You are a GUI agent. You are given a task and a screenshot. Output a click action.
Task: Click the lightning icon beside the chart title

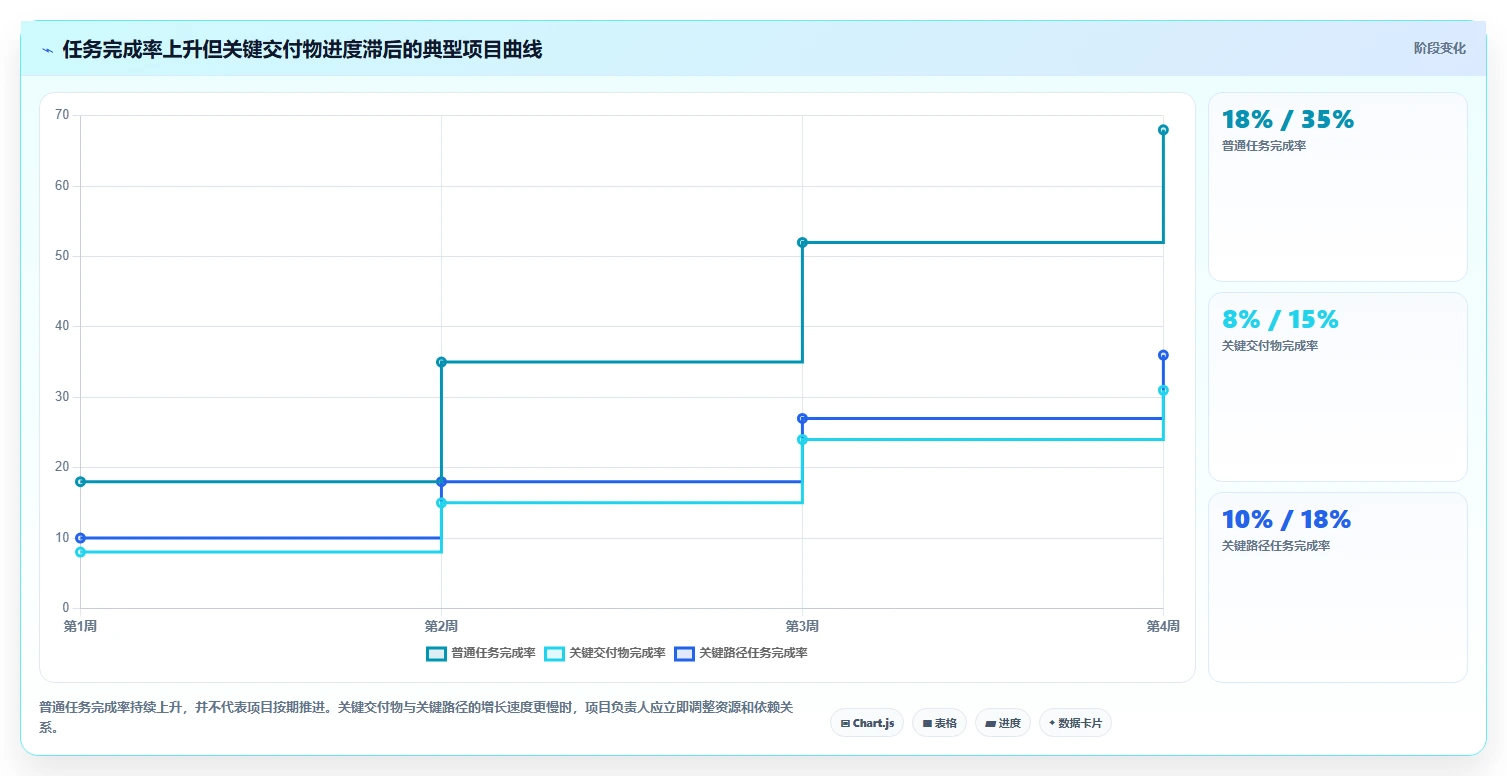click(x=47, y=50)
